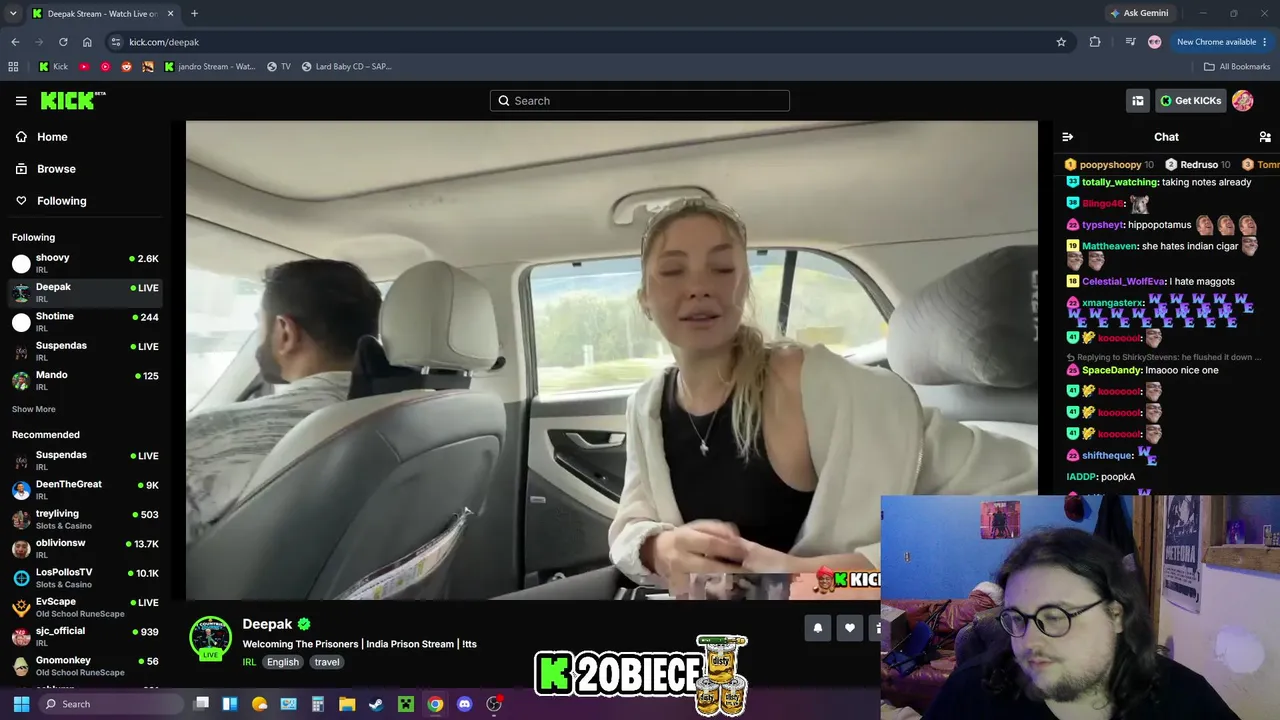Open LosPollosTV in Recommended list
The height and width of the screenshot is (720, 1280).
pos(85,578)
